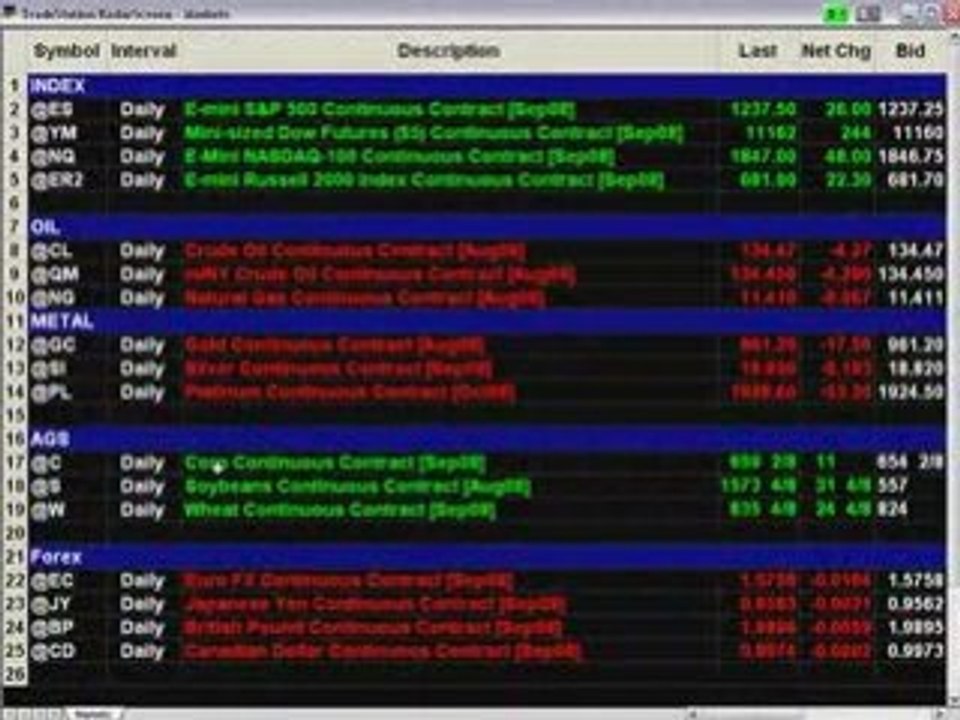960x720 pixels.
Task: Select the OIL group header row
Action: pos(487,227)
